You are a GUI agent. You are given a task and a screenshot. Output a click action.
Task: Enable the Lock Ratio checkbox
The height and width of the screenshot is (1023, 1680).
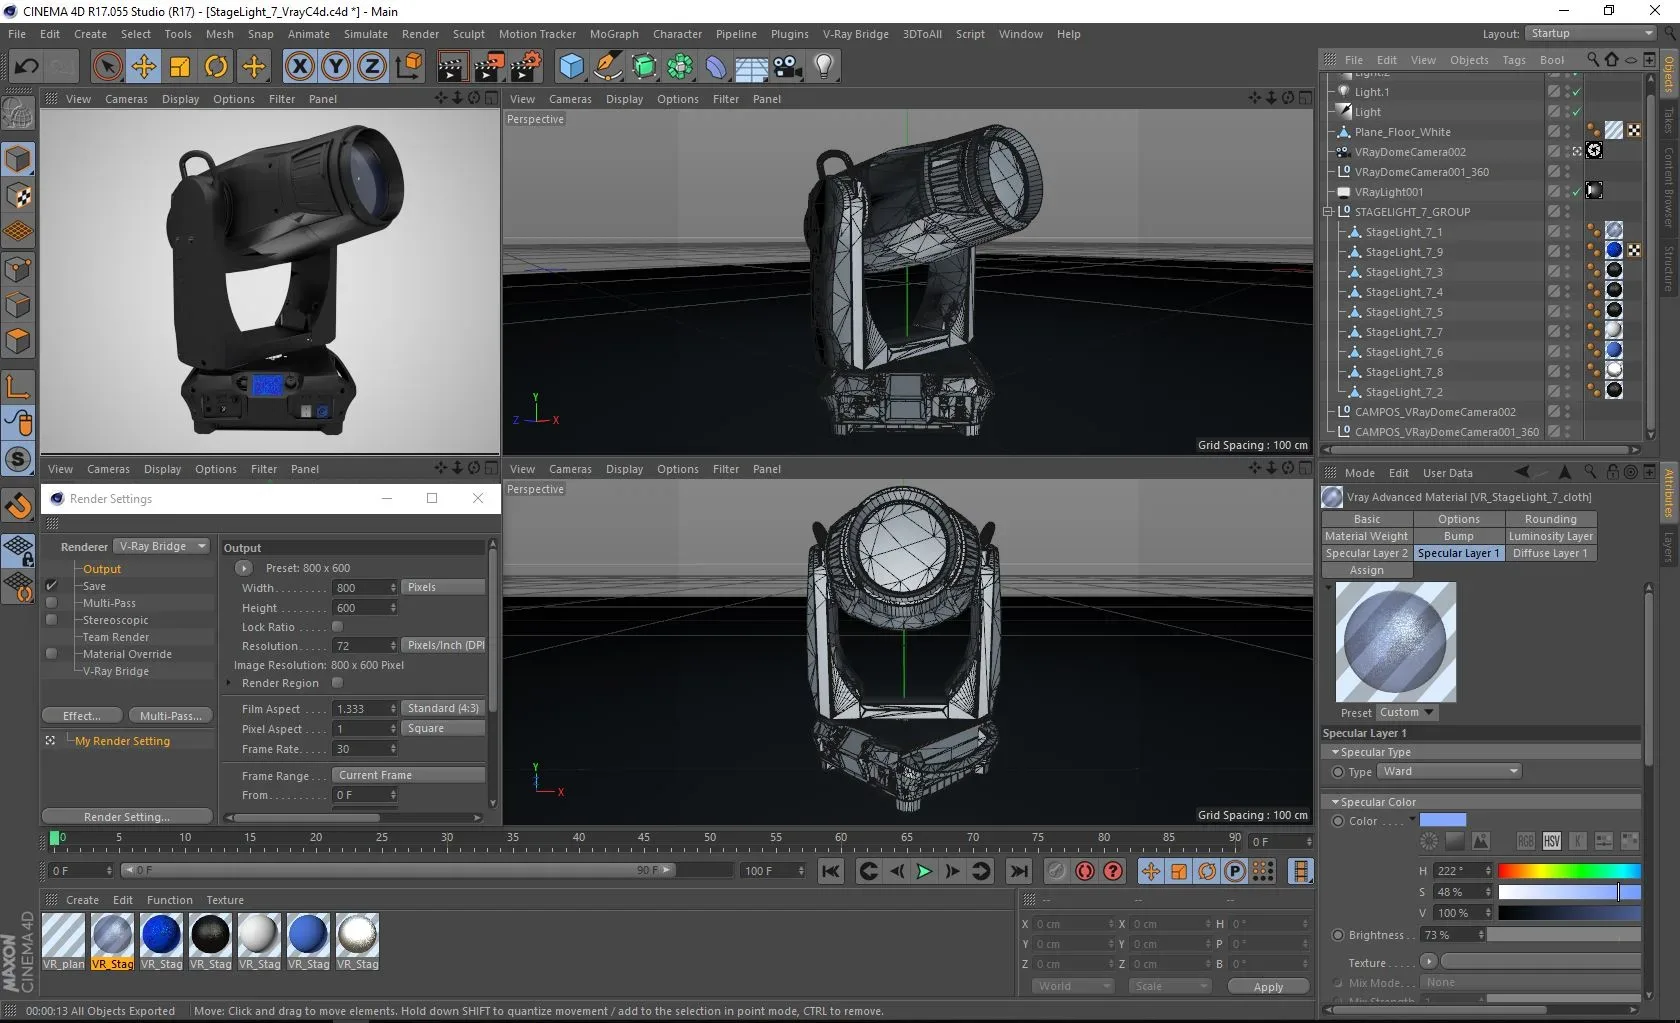point(337,627)
